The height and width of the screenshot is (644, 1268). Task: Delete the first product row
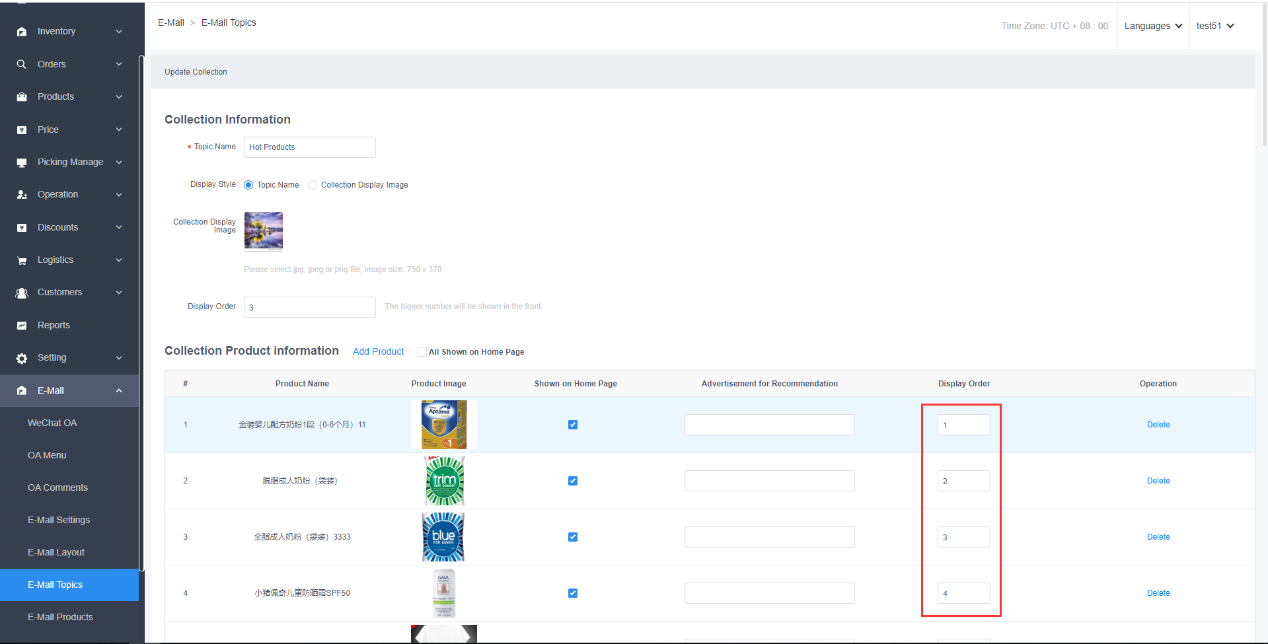(1158, 425)
